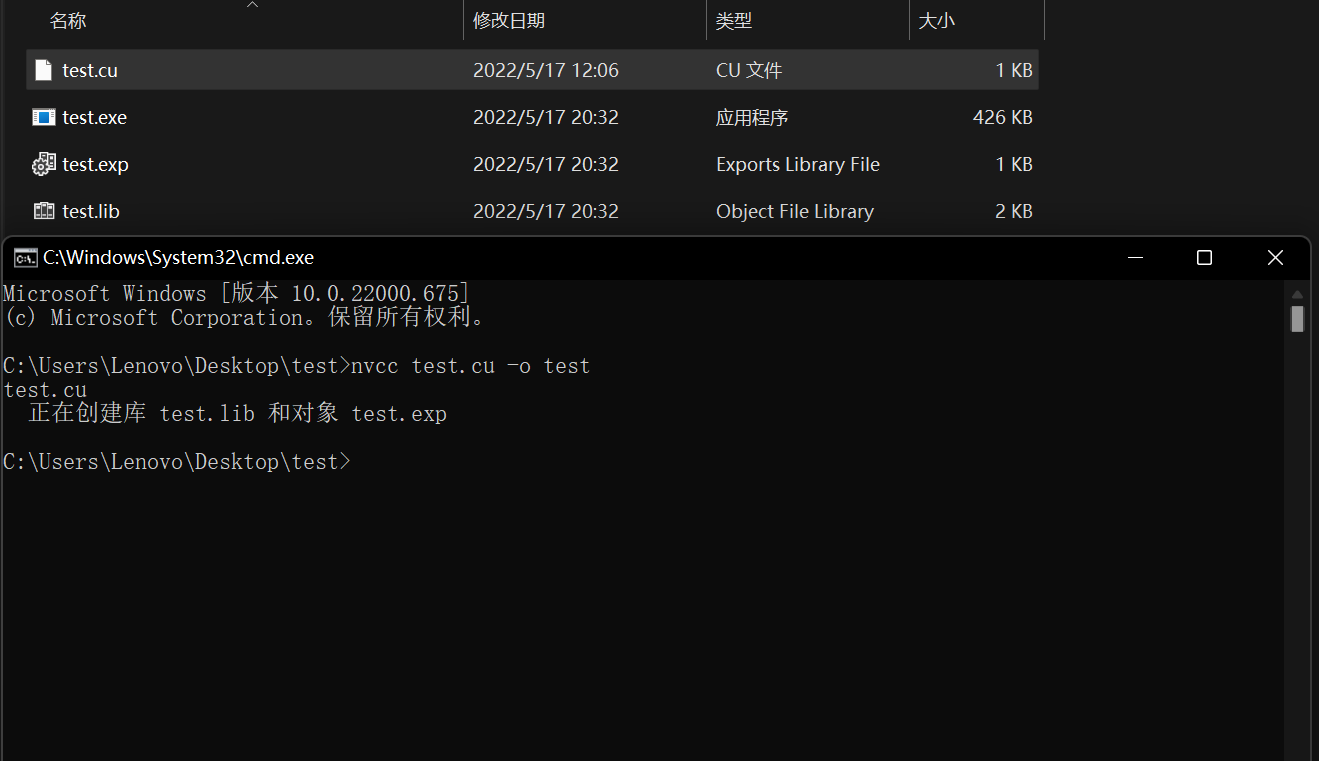Click the nvcc test.cu -o test command
This screenshot has height=761, width=1319.
(x=470, y=366)
